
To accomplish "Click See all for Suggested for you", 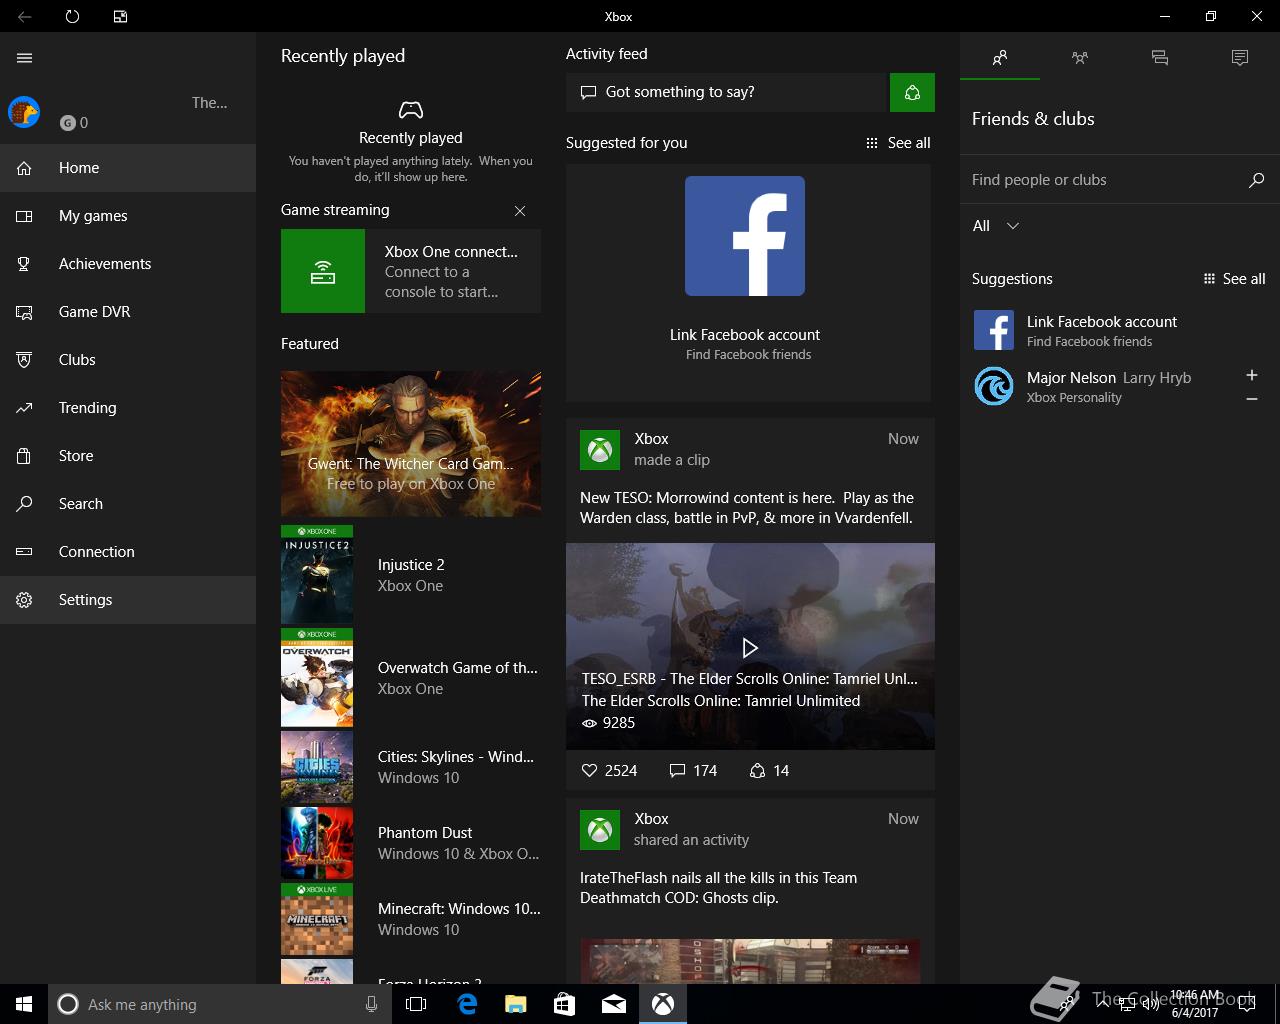I will tap(898, 143).
